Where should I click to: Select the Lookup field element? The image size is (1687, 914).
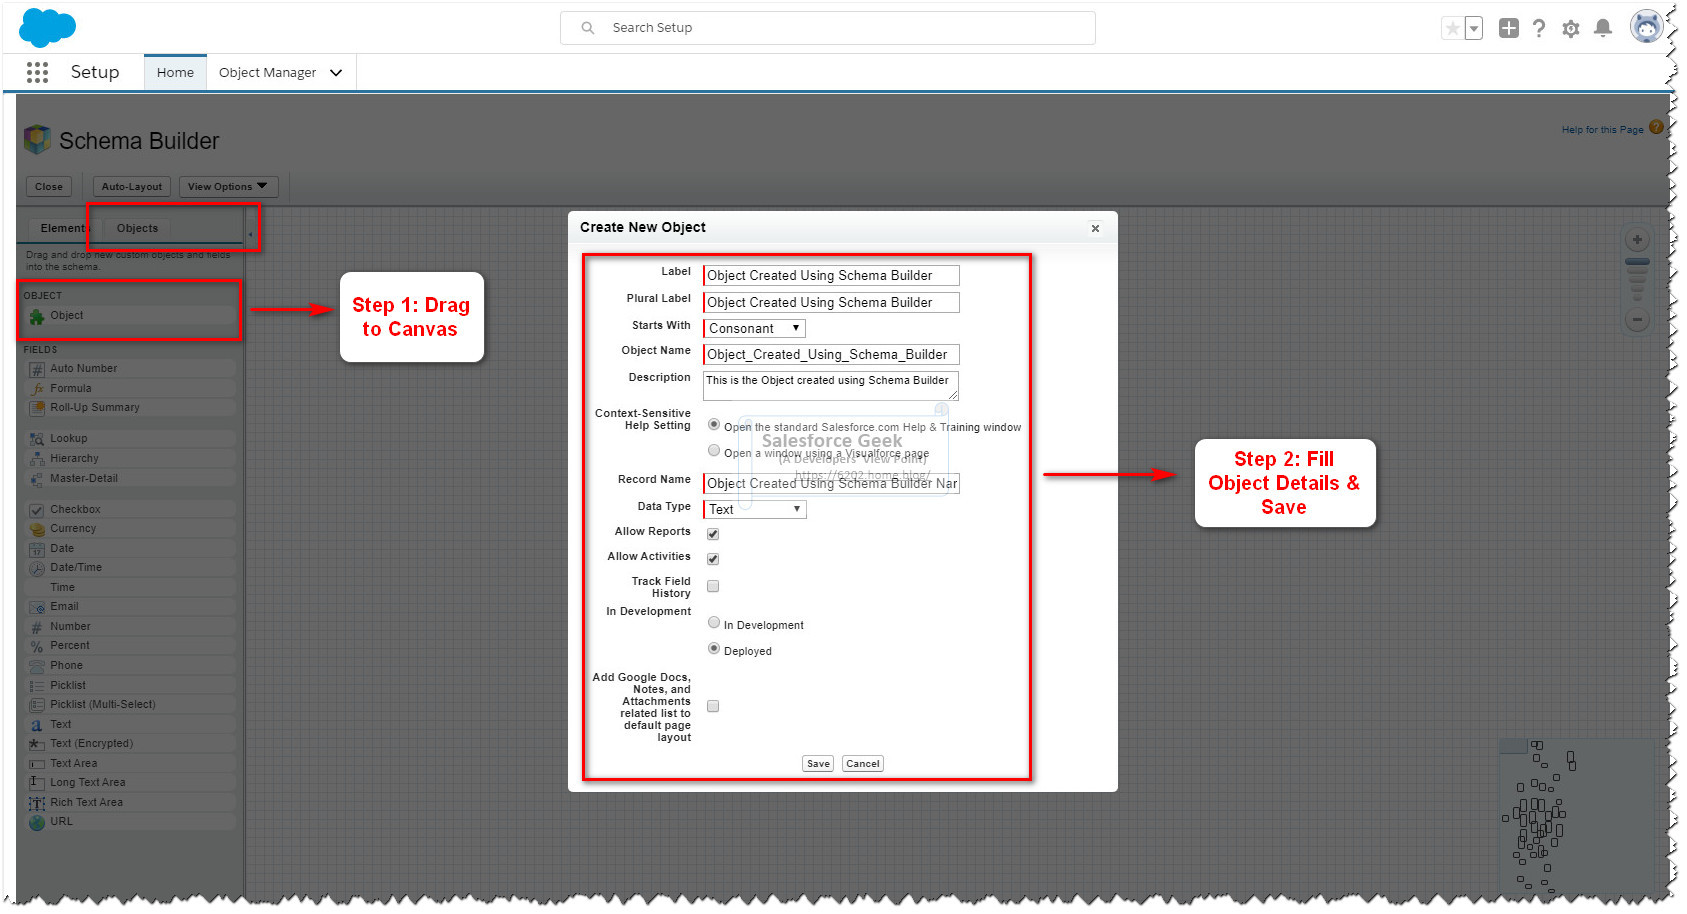pyautogui.click(x=70, y=437)
